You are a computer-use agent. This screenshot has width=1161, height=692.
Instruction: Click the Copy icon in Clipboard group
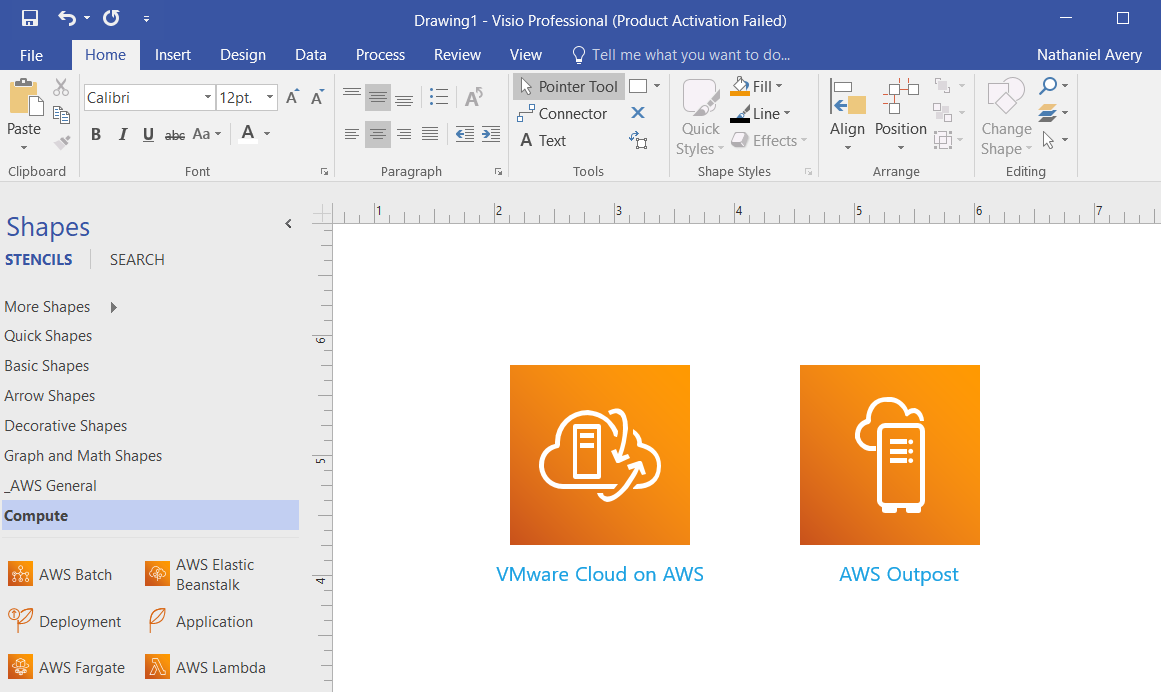(61, 115)
